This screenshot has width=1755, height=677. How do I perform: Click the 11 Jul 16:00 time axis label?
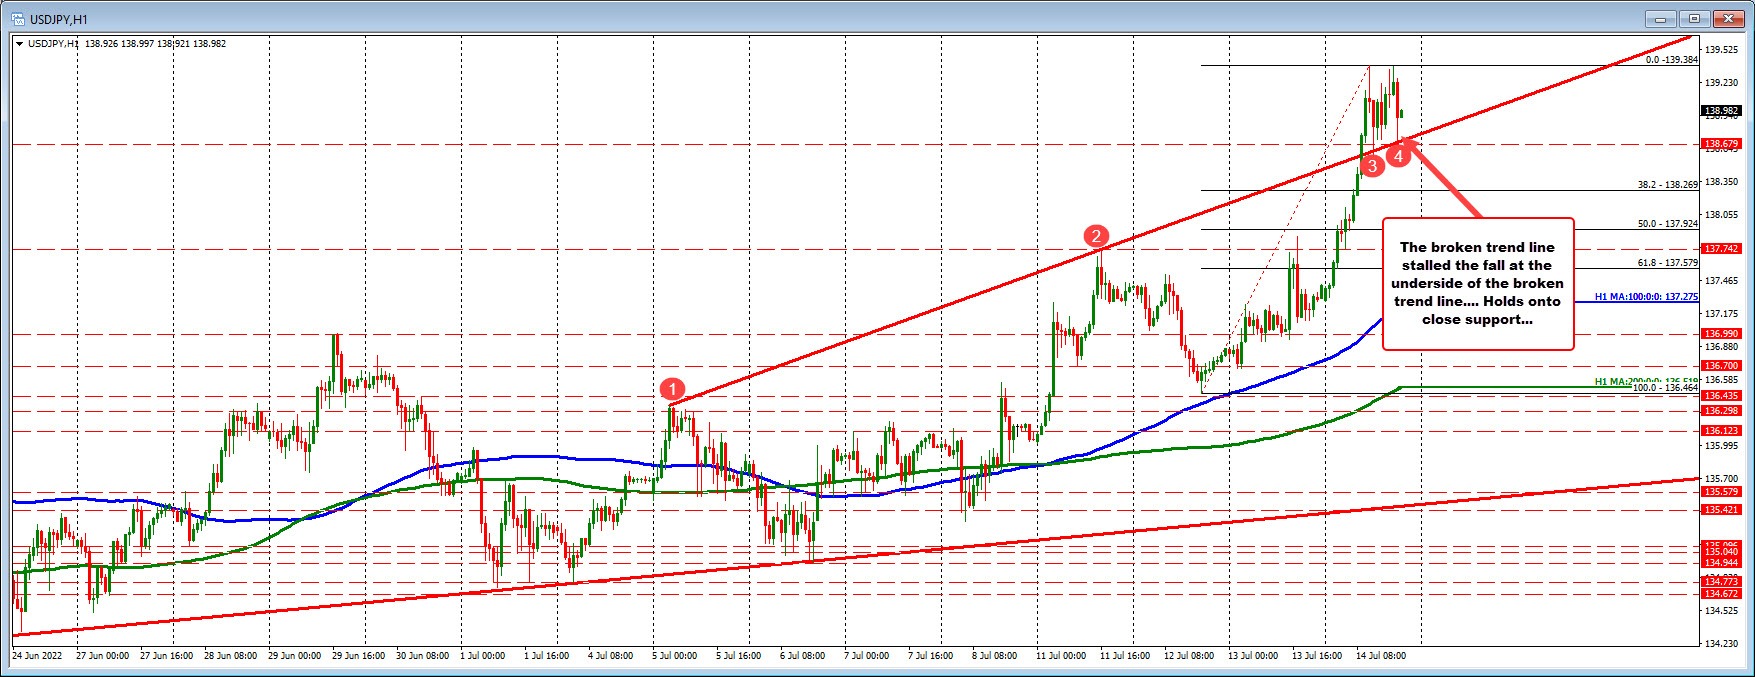1126,656
